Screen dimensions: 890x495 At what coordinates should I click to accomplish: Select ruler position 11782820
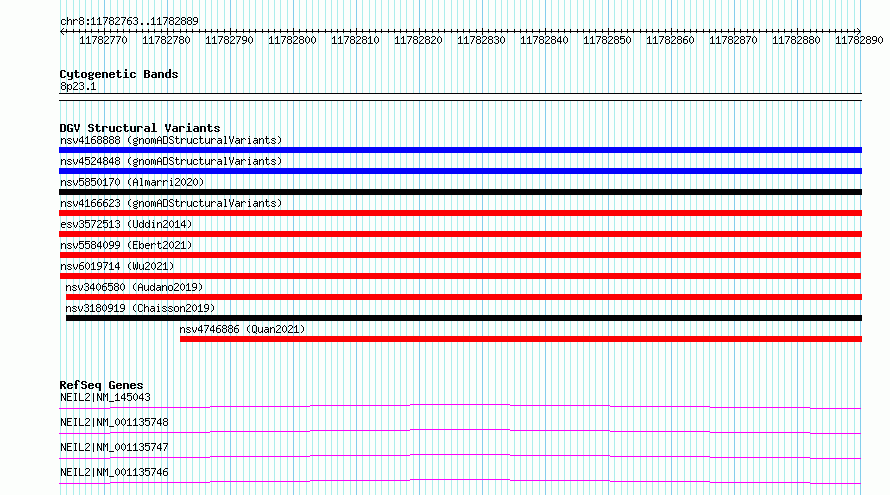[x=418, y=40]
